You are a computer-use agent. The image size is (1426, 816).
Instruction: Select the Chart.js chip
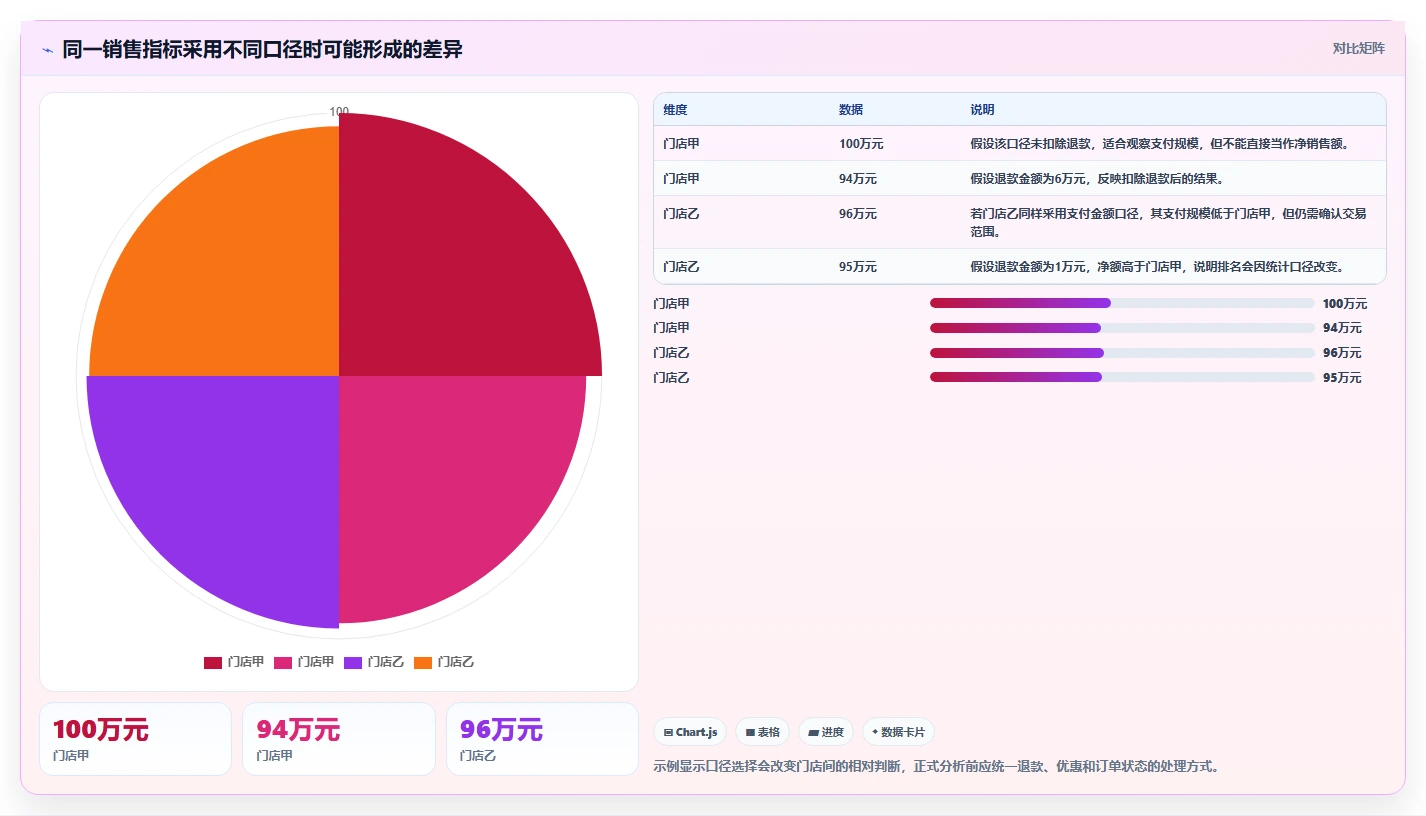[x=691, y=732]
